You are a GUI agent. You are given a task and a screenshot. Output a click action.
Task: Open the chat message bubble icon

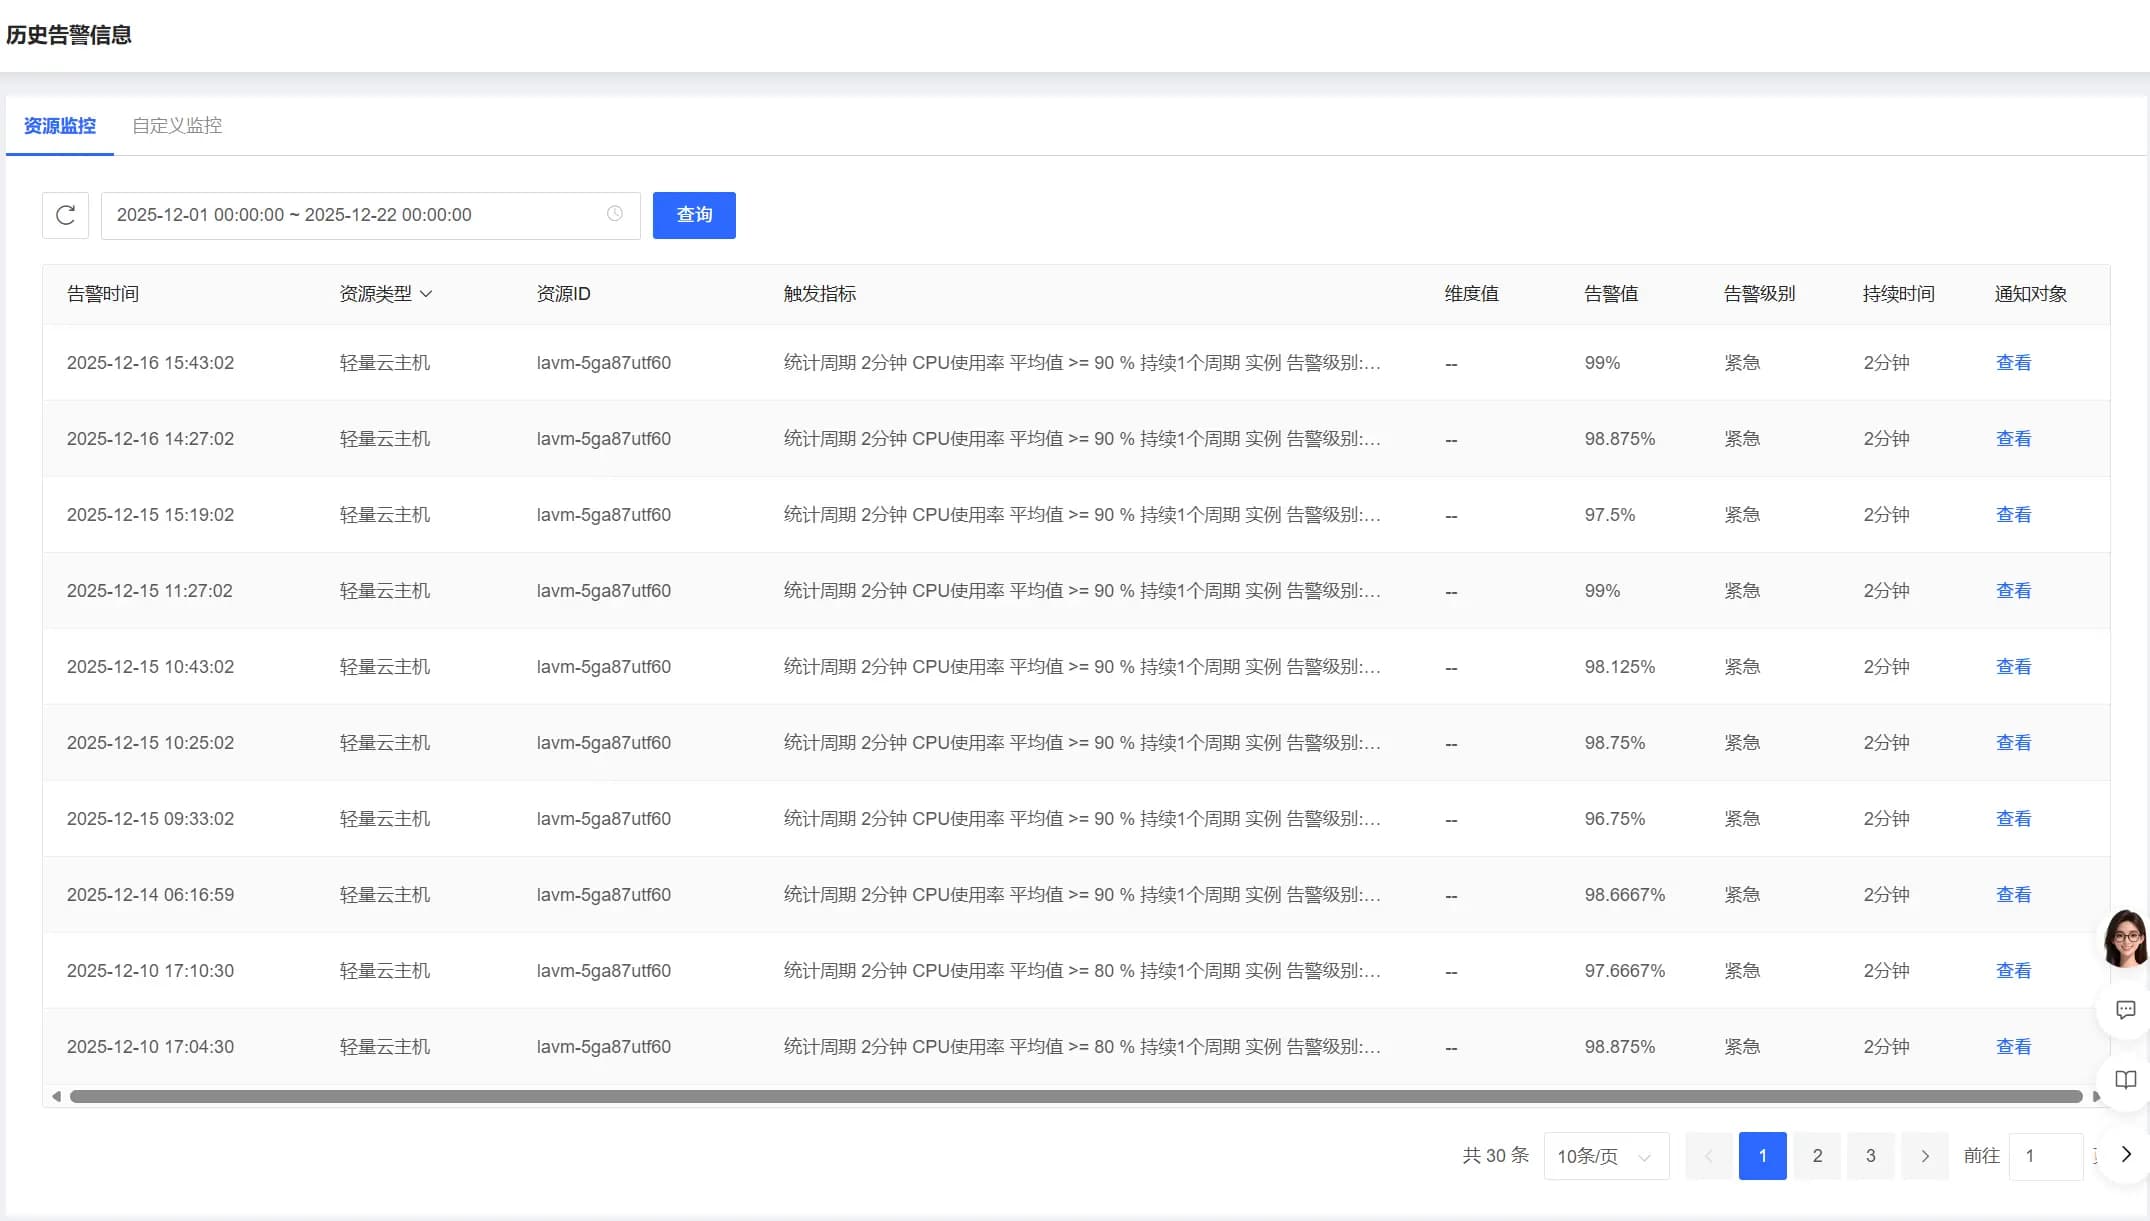click(x=2126, y=1010)
